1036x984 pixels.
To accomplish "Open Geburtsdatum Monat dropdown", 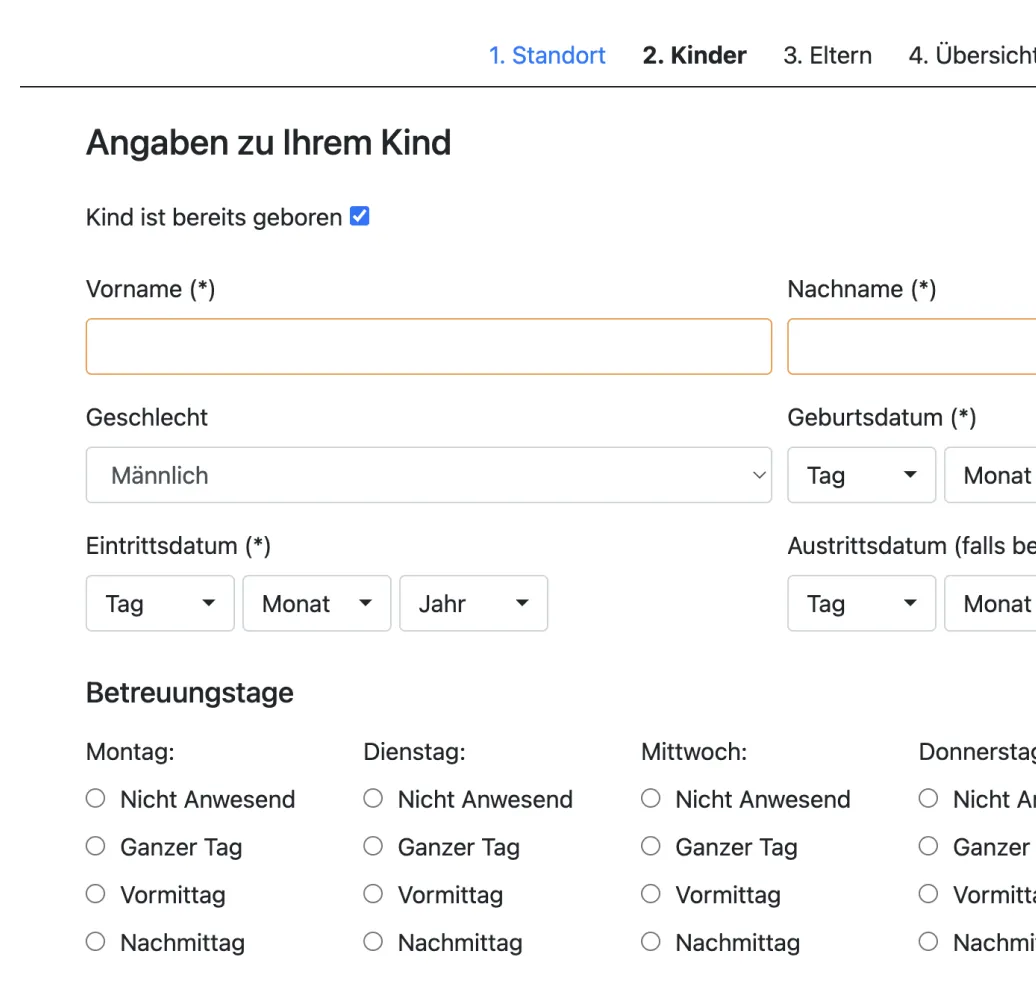I will 990,475.
